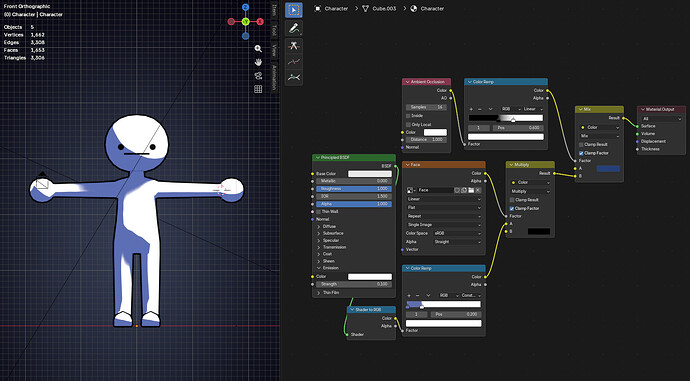Toggle the camera view icon in viewport
The width and height of the screenshot is (690, 381).
click(x=258, y=76)
